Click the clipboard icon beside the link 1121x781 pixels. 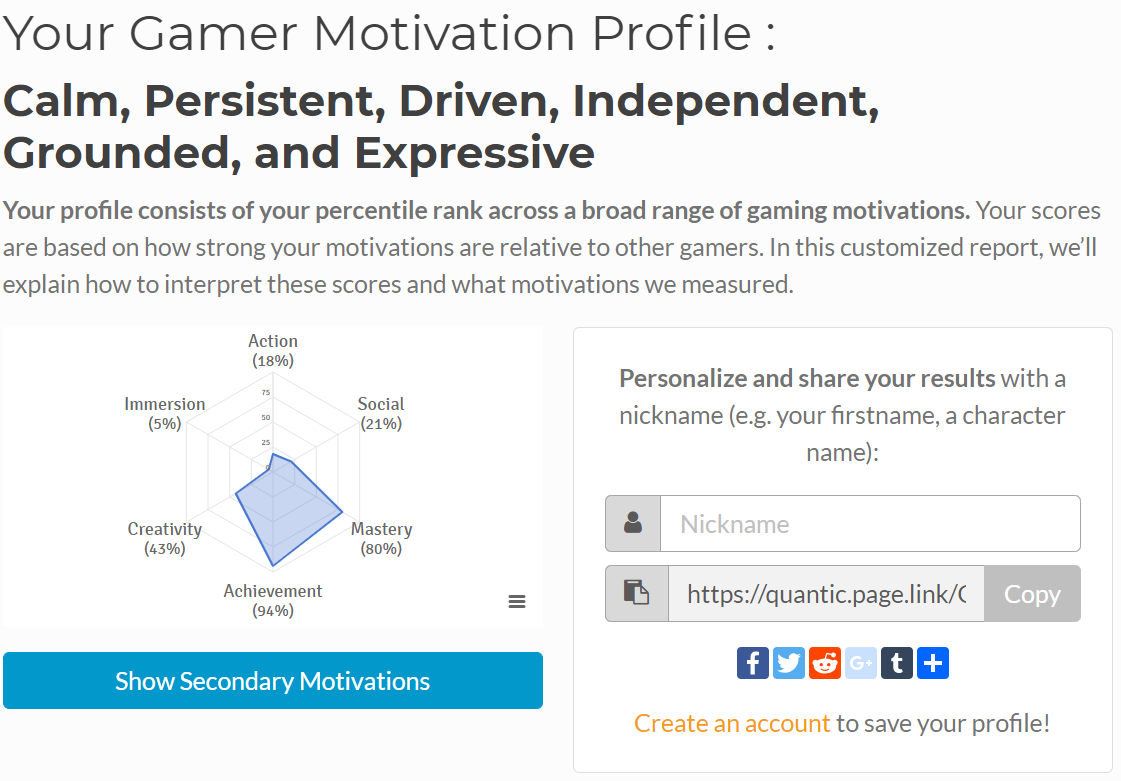click(637, 593)
